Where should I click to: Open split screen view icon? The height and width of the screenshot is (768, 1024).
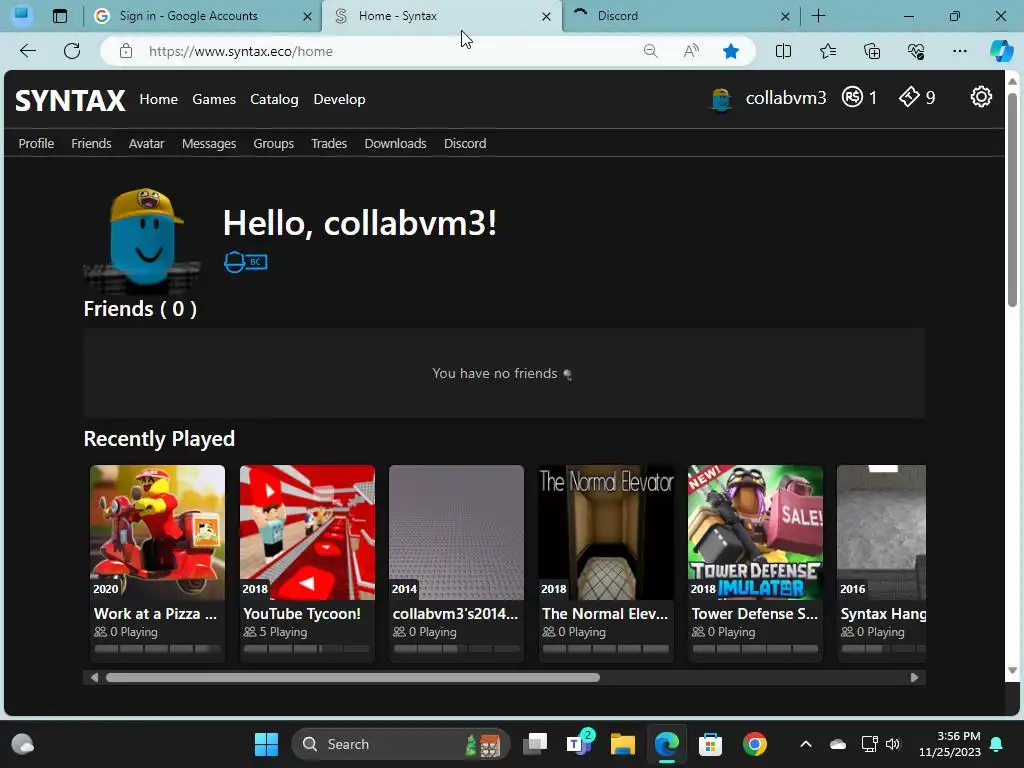coord(783,51)
